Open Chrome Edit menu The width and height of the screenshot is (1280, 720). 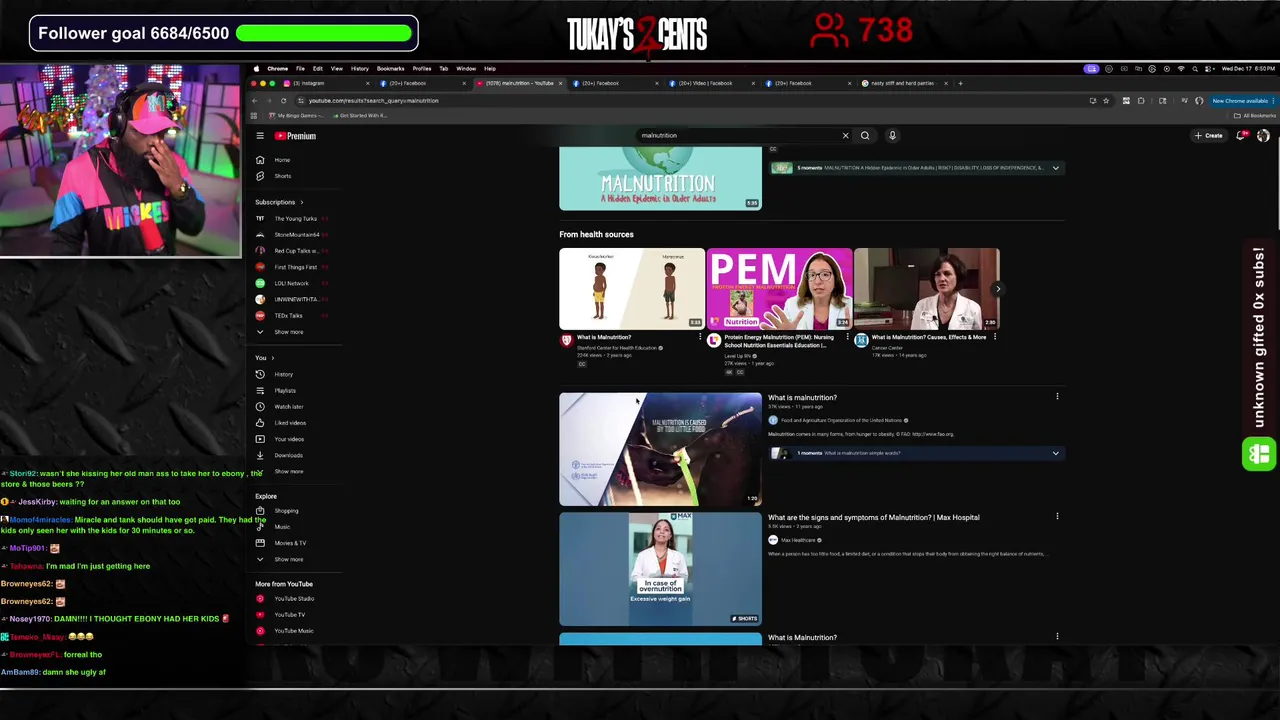coord(317,69)
